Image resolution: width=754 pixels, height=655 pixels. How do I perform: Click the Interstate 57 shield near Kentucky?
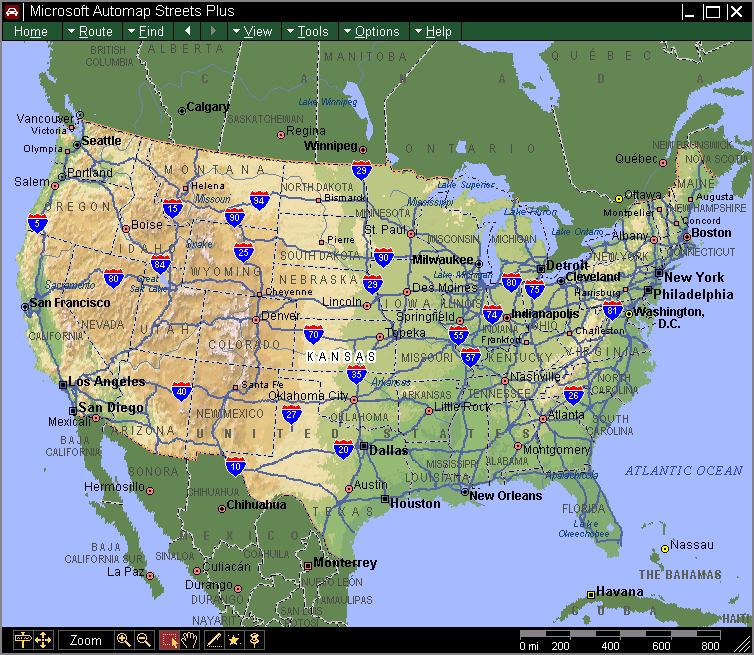tap(470, 357)
